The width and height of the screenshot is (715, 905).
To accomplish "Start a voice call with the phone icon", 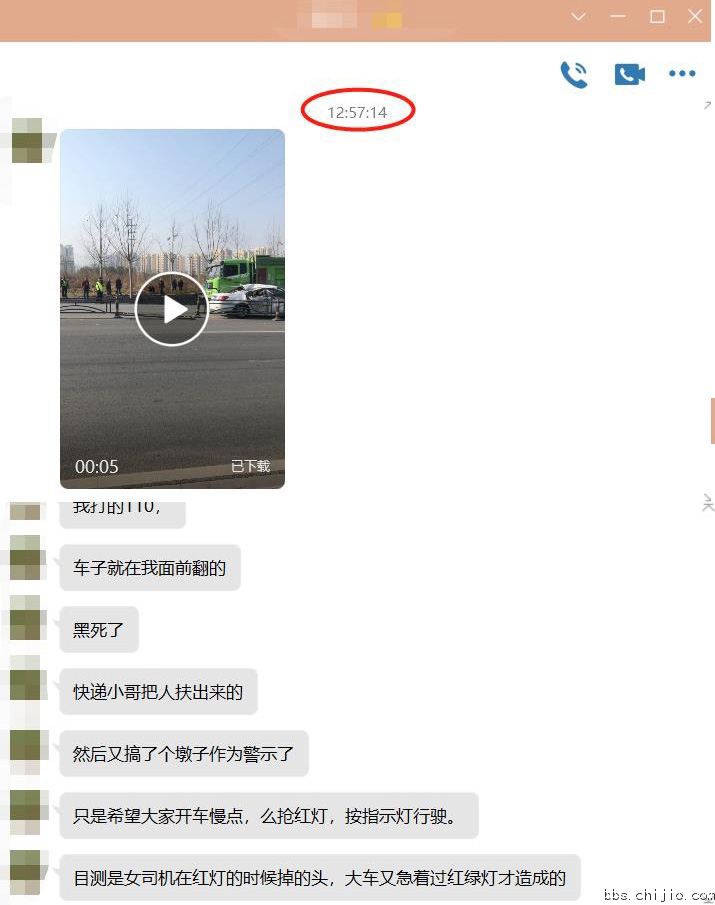I will (574, 74).
